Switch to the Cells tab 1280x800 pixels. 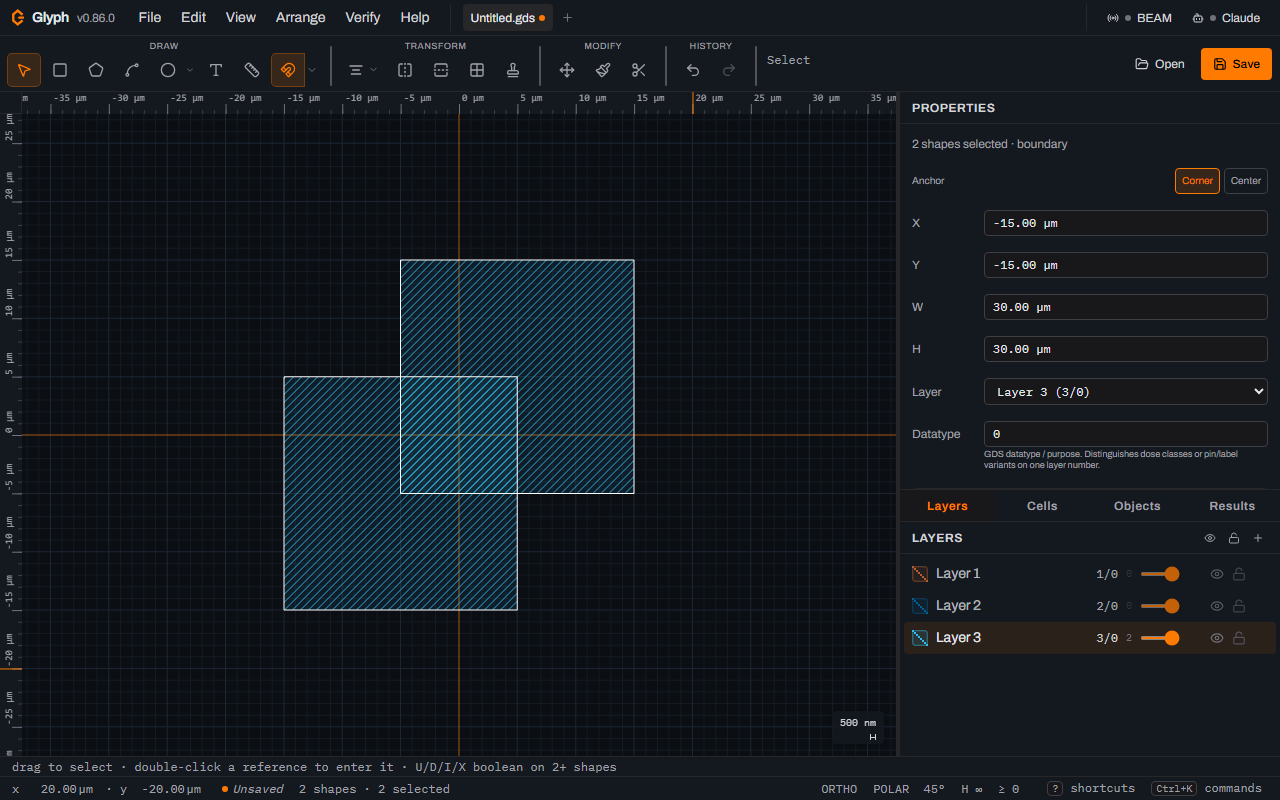pyautogui.click(x=1042, y=506)
